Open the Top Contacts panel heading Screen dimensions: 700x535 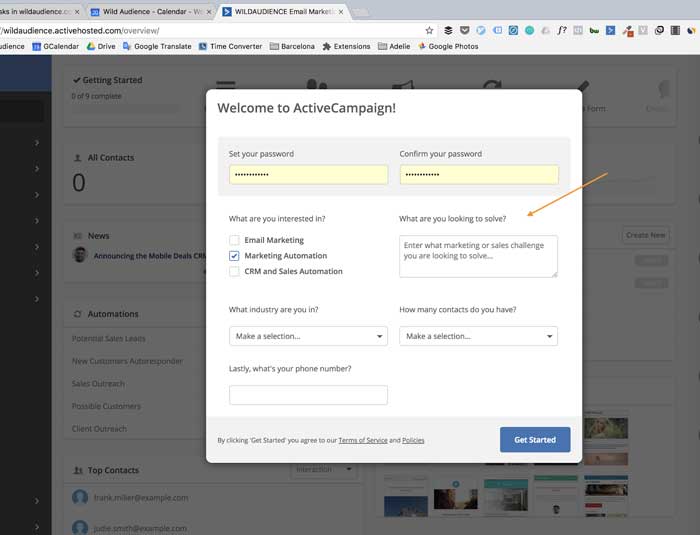113,470
